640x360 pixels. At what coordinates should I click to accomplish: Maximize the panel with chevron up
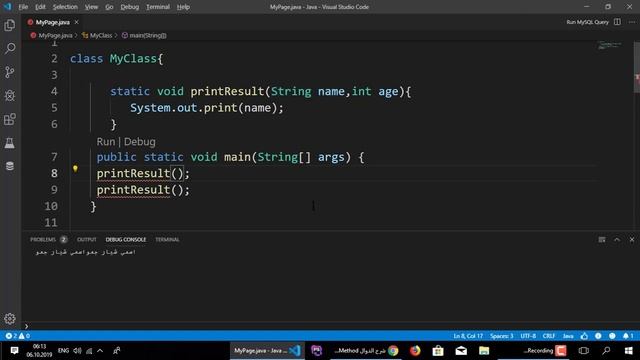[x=617, y=240]
